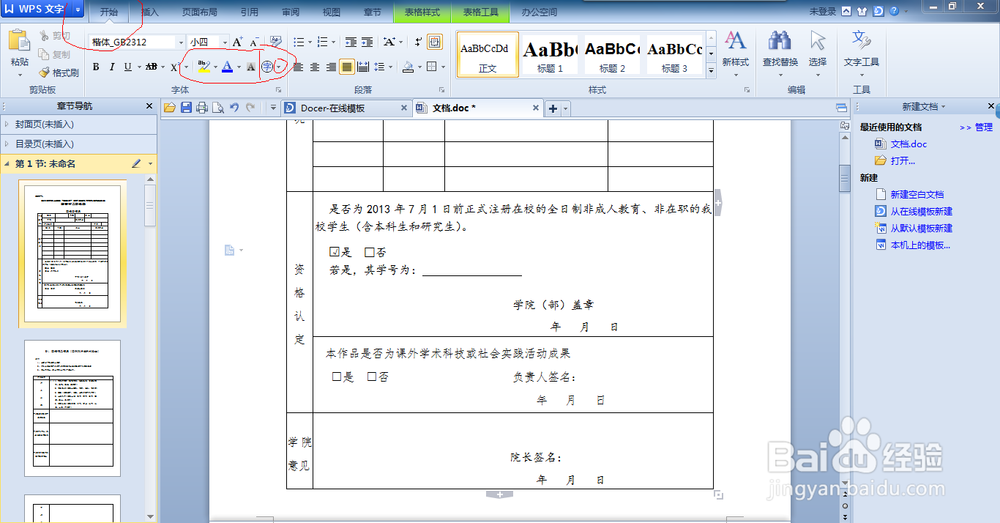This screenshot has width=1000, height=523.
Task: Apply Bold formatting
Action: click(96, 67)
